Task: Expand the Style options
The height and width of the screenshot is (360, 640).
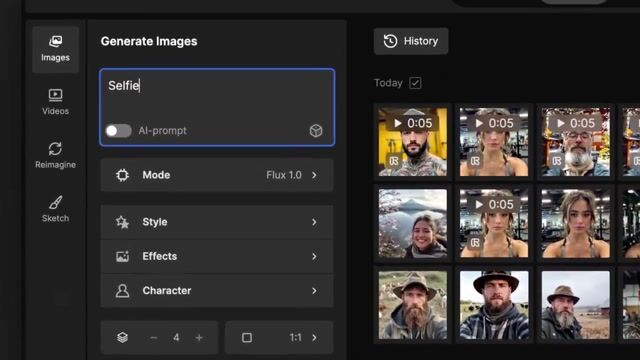Action: [217, 222]
